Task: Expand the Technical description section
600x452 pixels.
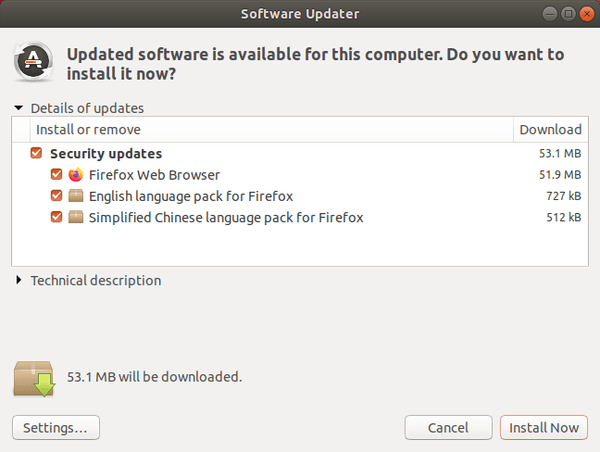Action: click(19, 281)
